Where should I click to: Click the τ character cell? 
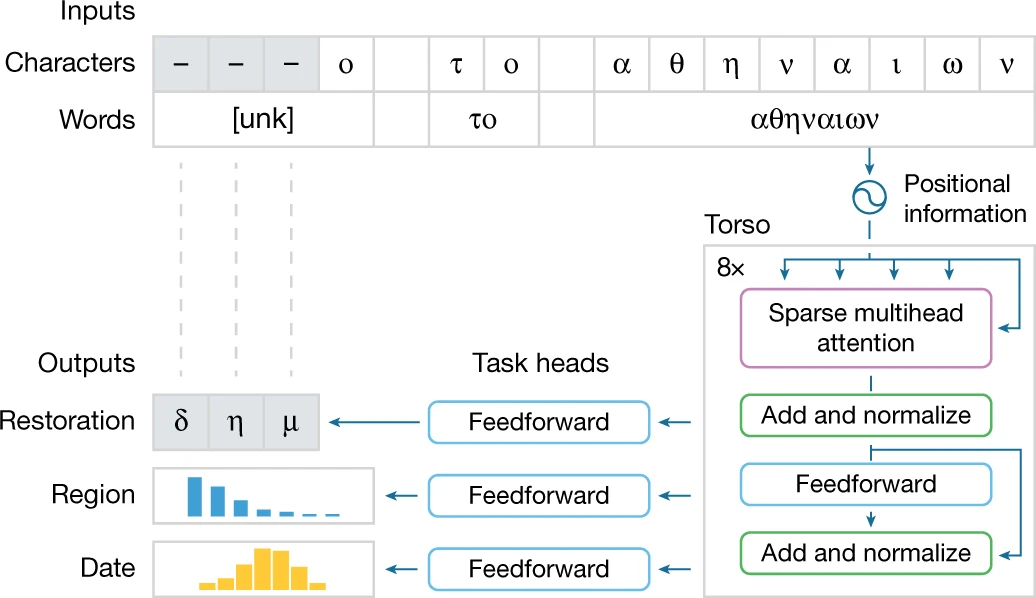coord(456,64)
